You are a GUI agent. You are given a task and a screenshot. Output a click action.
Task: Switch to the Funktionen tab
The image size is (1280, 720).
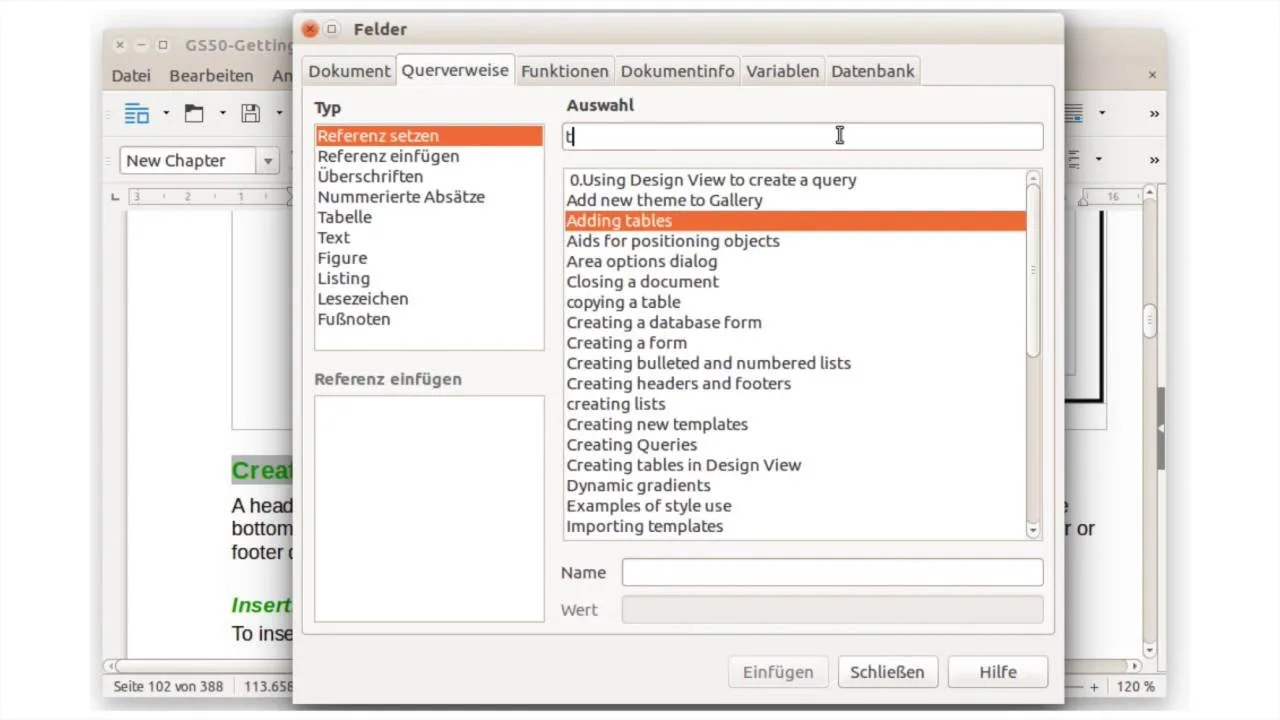tap(564, 71)
